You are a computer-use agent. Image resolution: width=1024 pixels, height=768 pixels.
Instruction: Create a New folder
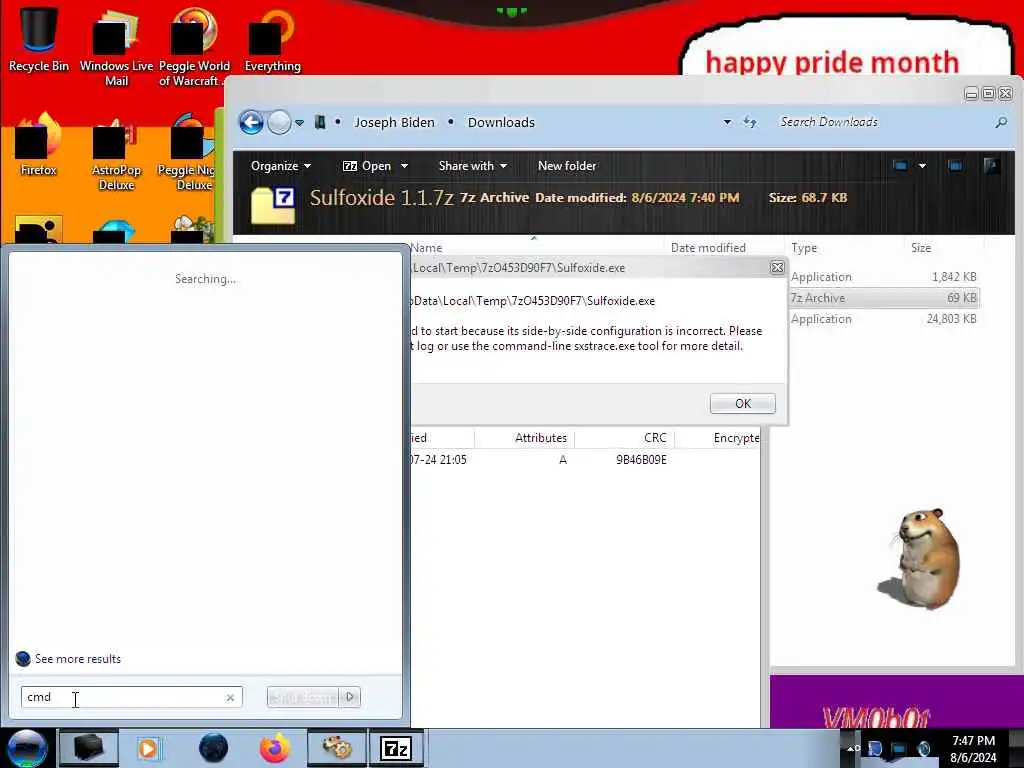567,166
